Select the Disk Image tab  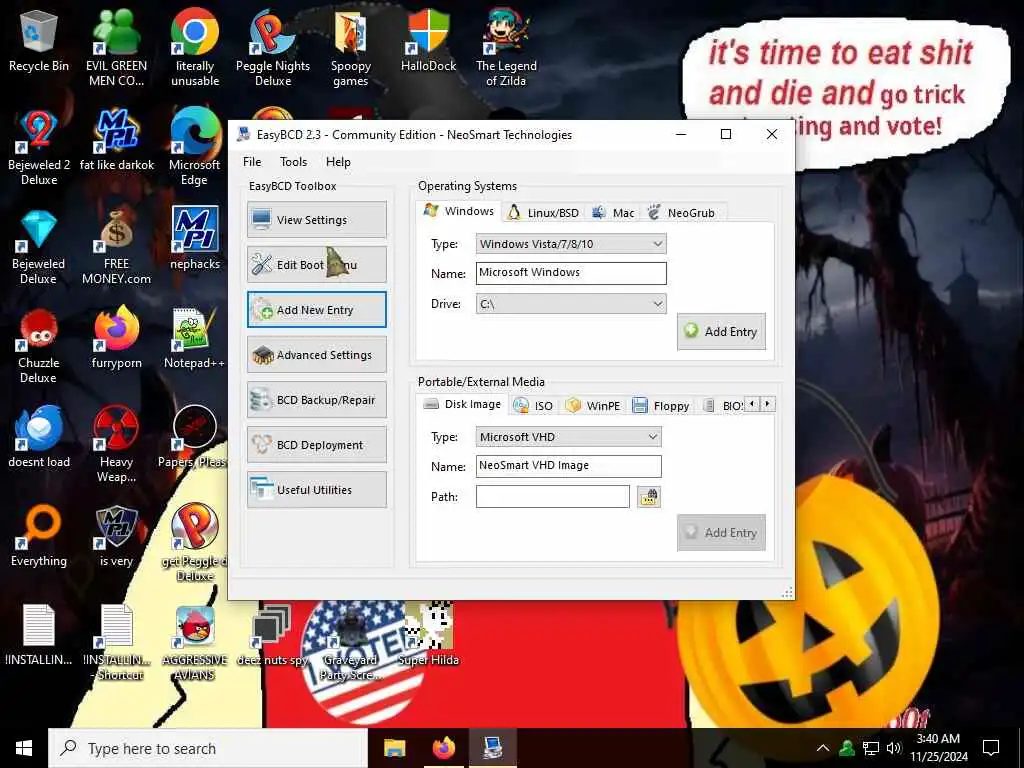[x=462, y=404]
